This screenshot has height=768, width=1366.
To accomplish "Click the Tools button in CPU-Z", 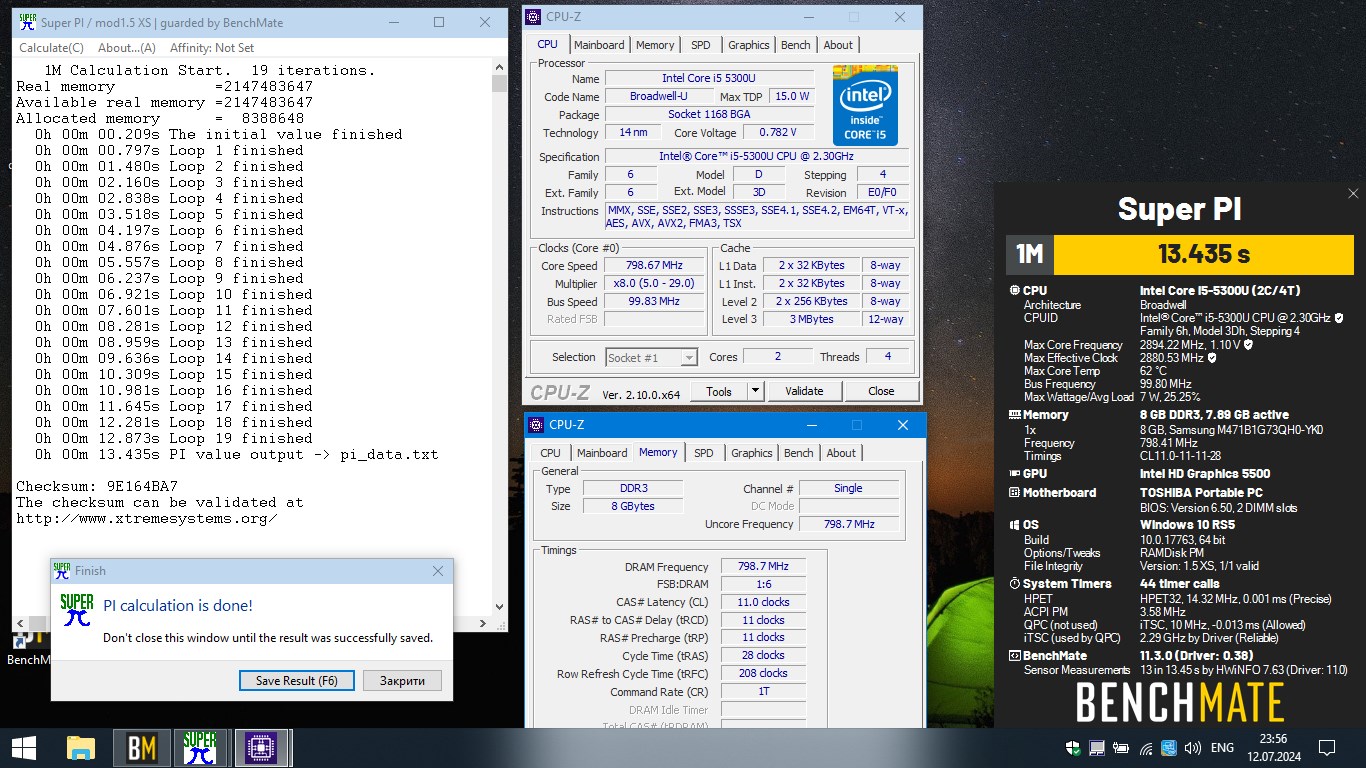I will [719, 391].
